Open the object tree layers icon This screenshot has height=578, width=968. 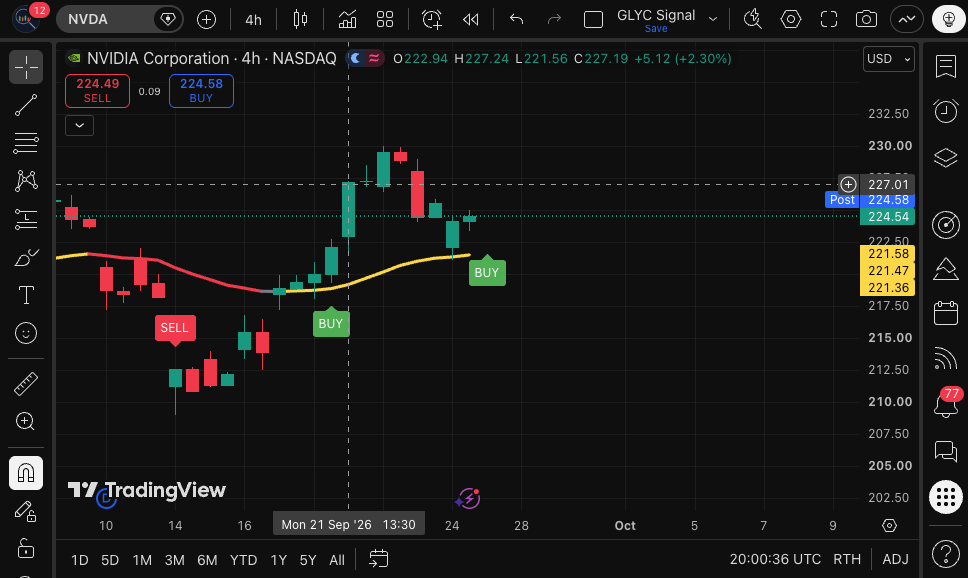click(946, 157)
